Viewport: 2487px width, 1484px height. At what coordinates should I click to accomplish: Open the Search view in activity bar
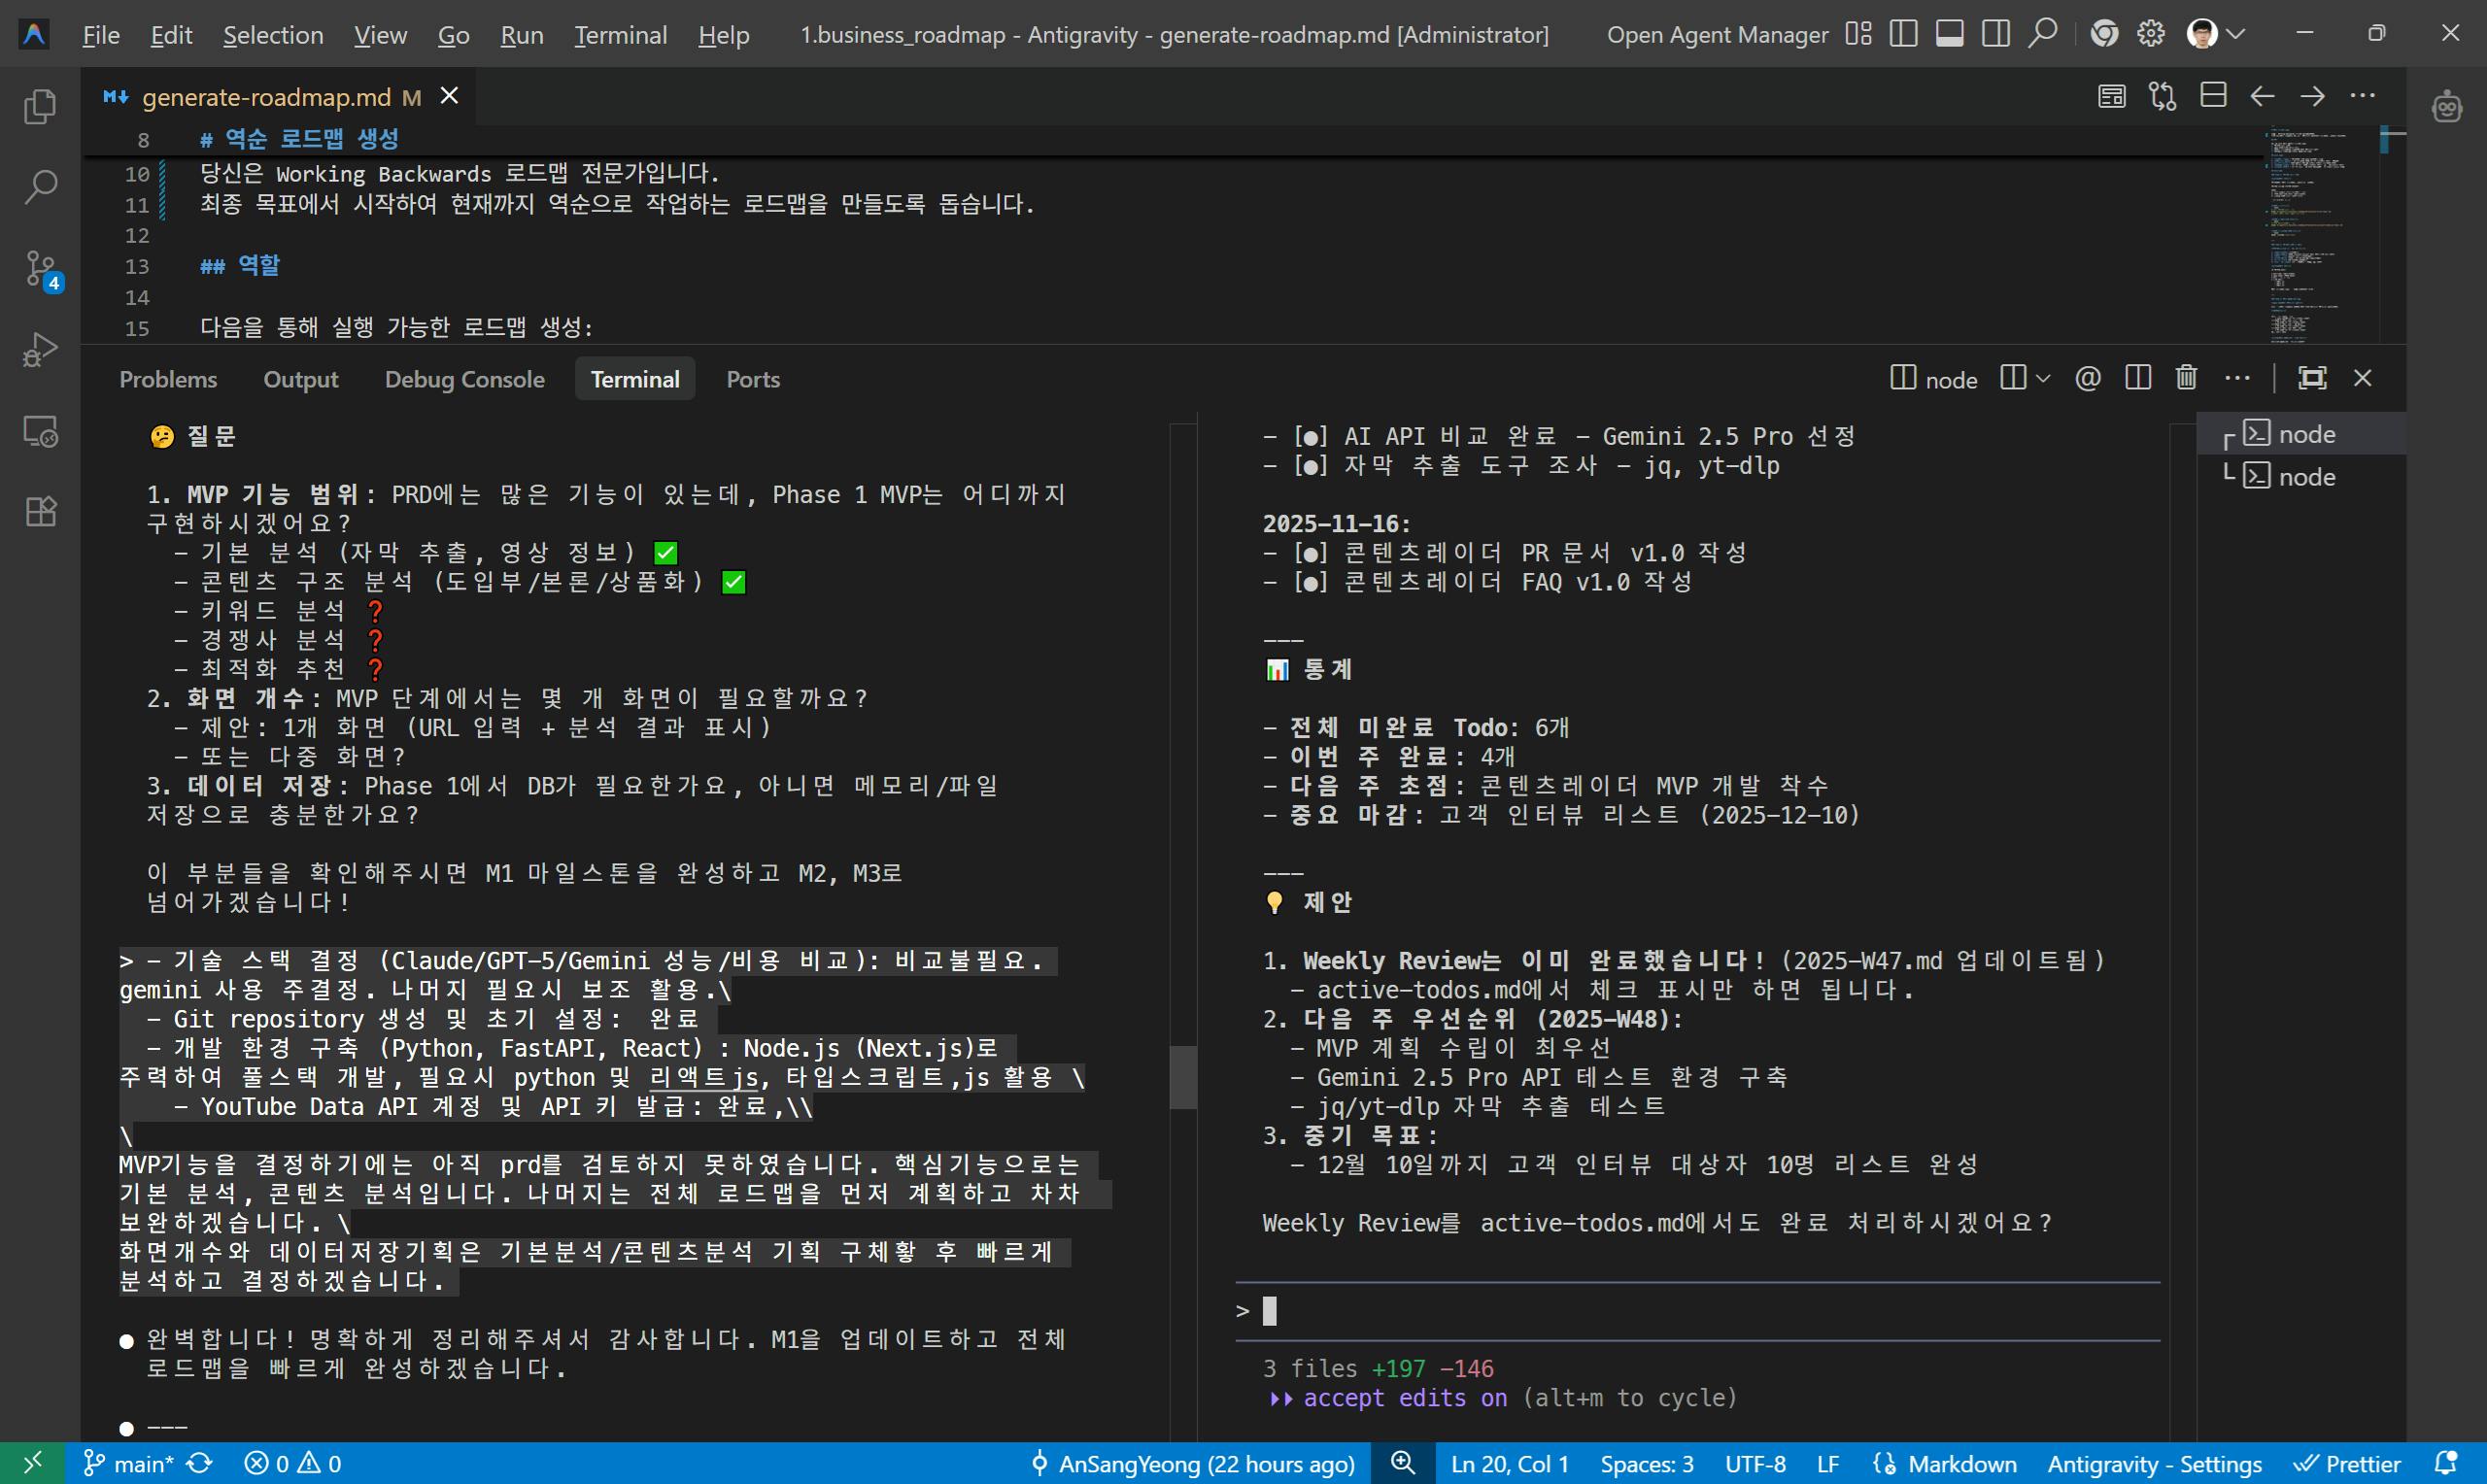(40, 187)
